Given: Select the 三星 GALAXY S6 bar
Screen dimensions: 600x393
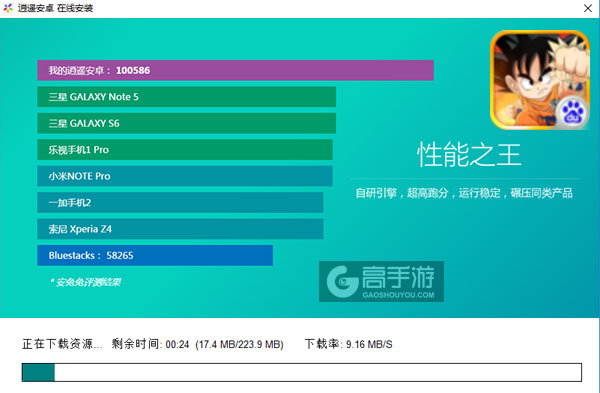Looking at the screenshot, I should point(186,123).
